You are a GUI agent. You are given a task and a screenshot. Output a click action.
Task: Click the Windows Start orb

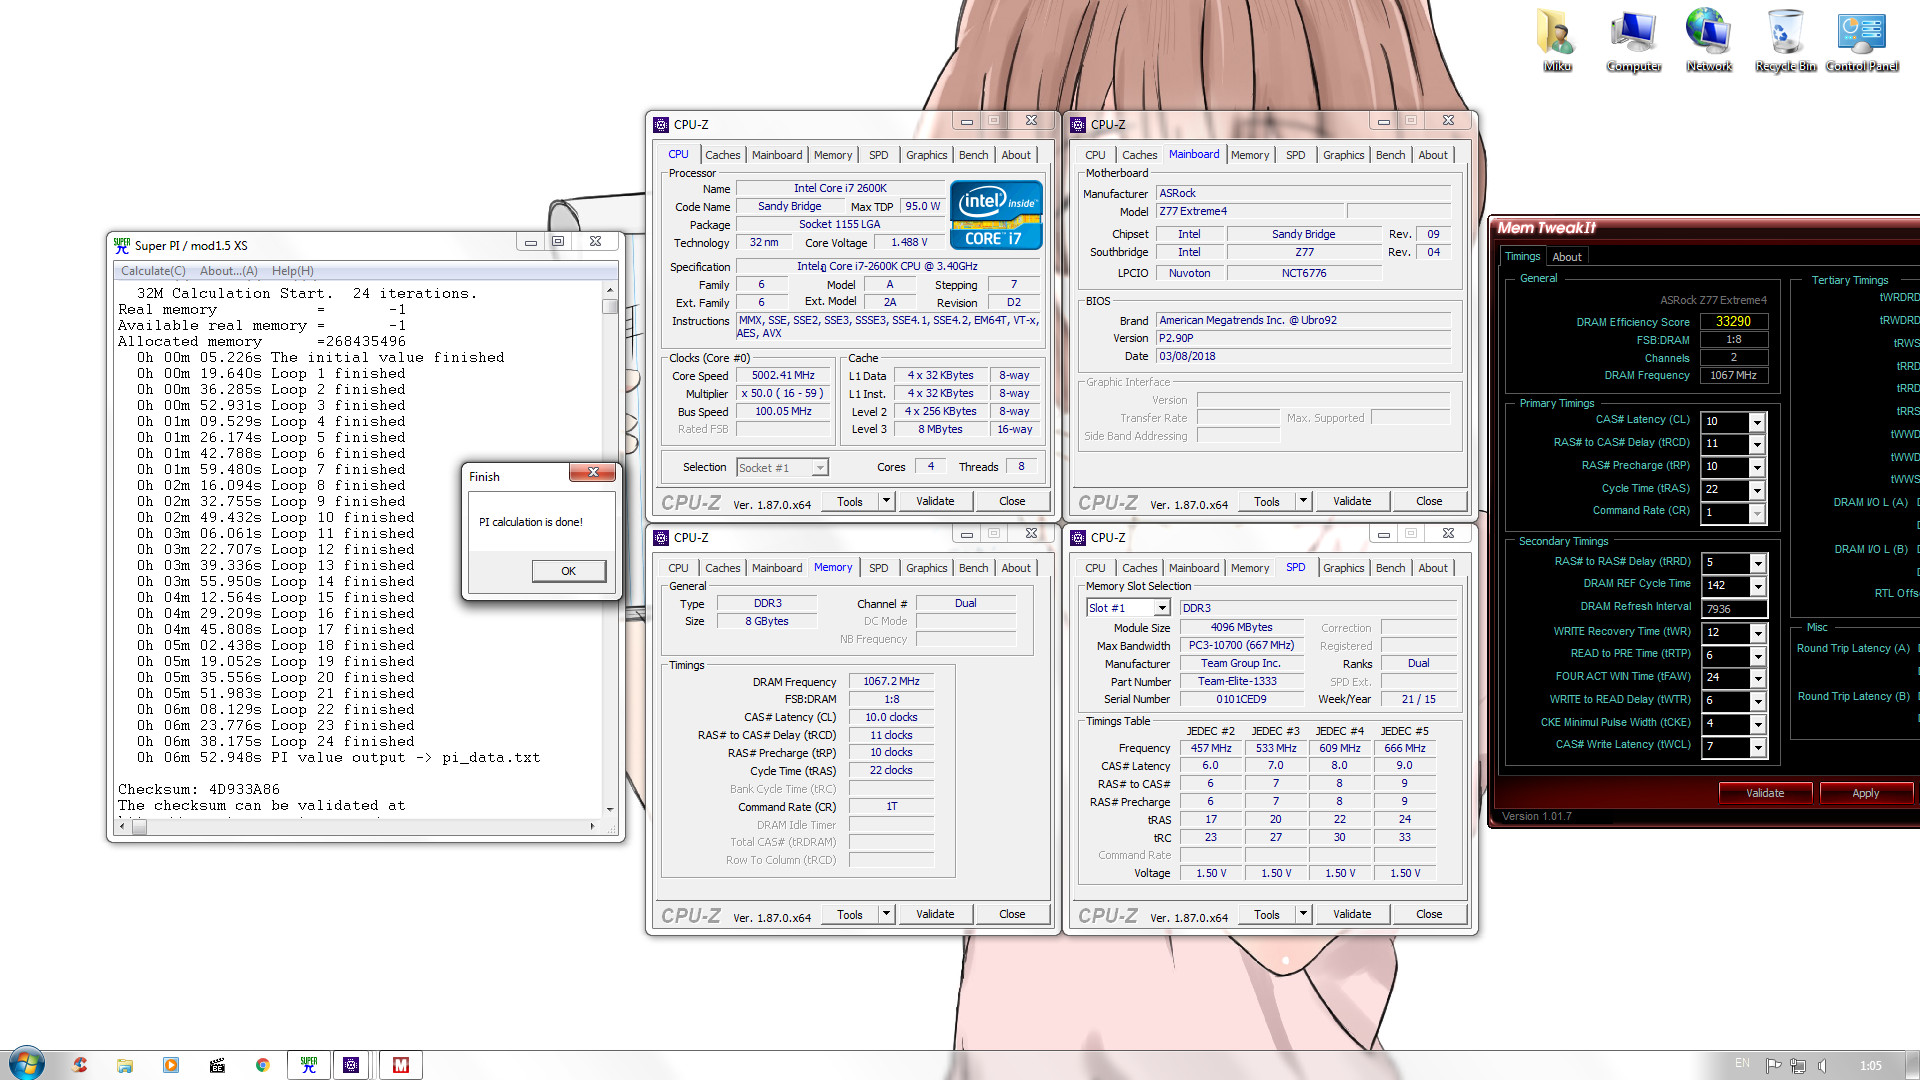click(26, 1063)
